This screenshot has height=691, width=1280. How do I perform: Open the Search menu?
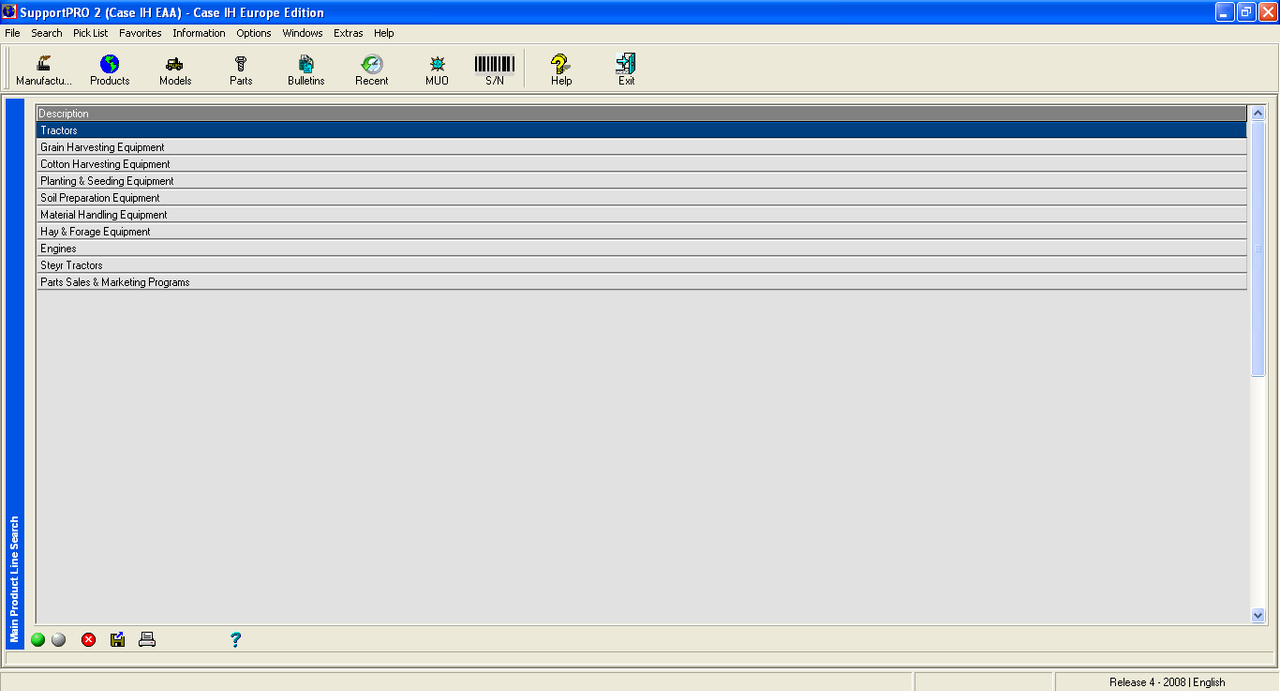(x=46, y=33)
